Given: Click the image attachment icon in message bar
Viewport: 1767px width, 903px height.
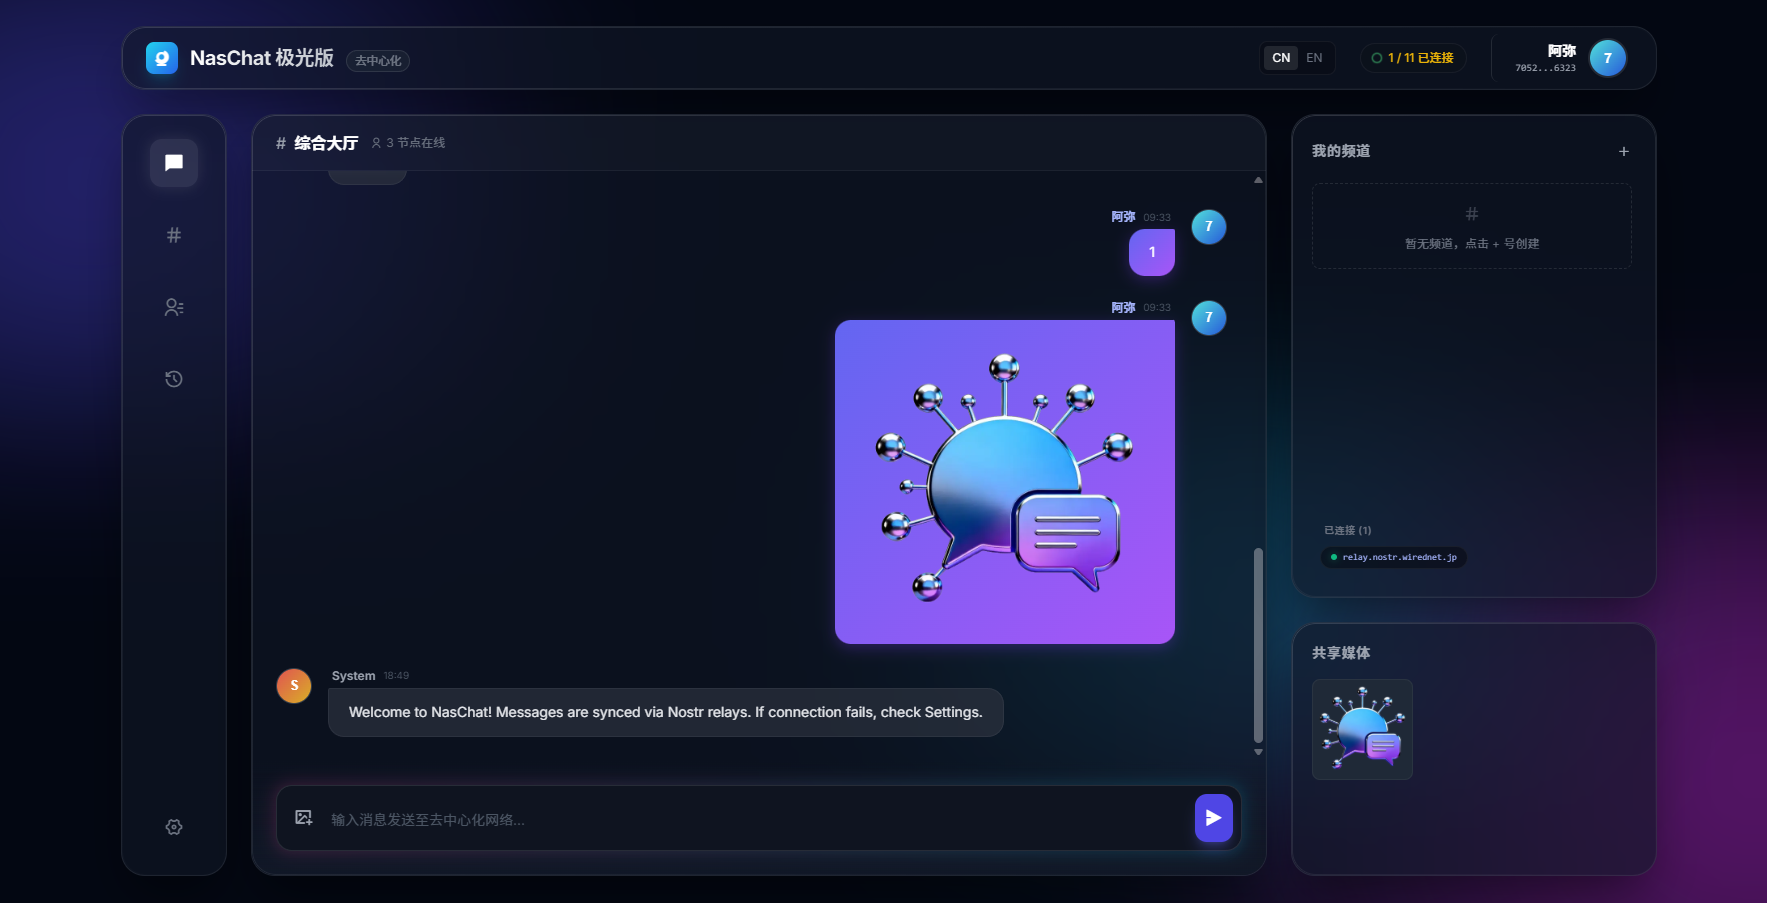Looking at the screenshot, I should click(x=304, y=818).
